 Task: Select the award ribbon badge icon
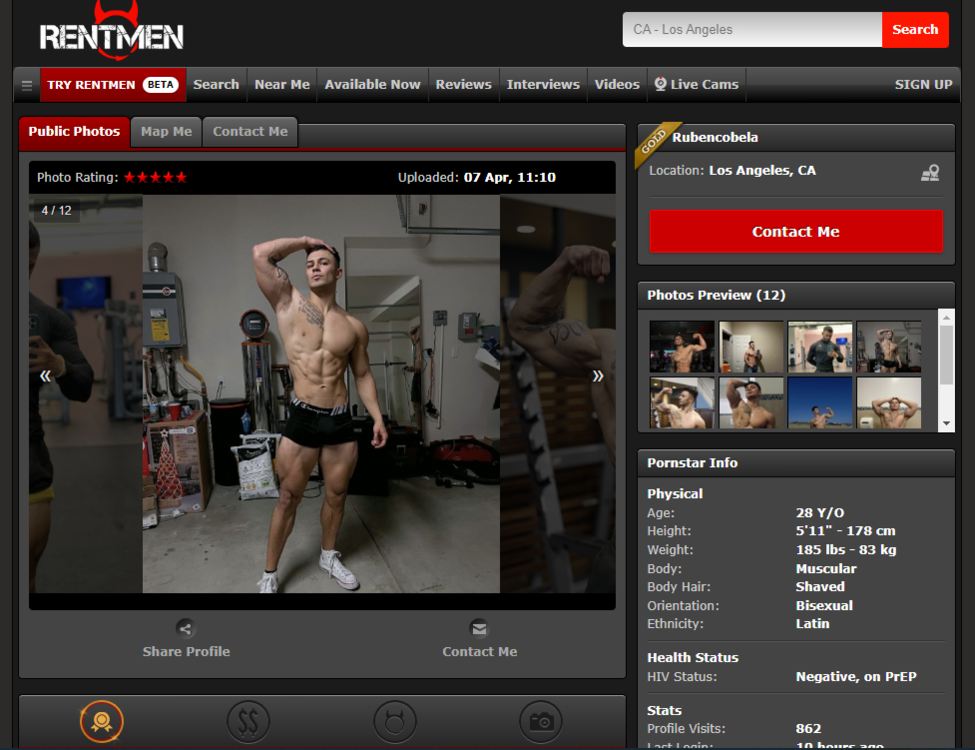pos(101,721)
